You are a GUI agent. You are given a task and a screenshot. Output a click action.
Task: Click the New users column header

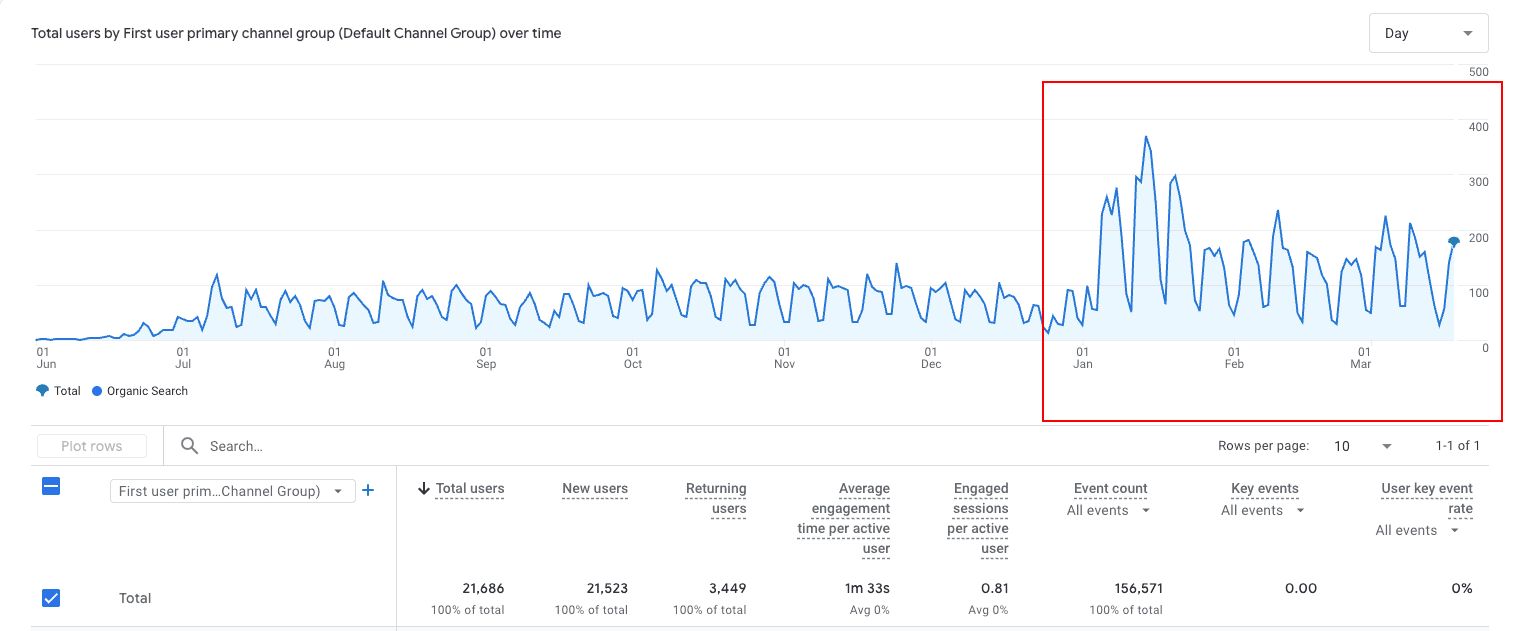point(595,488)
